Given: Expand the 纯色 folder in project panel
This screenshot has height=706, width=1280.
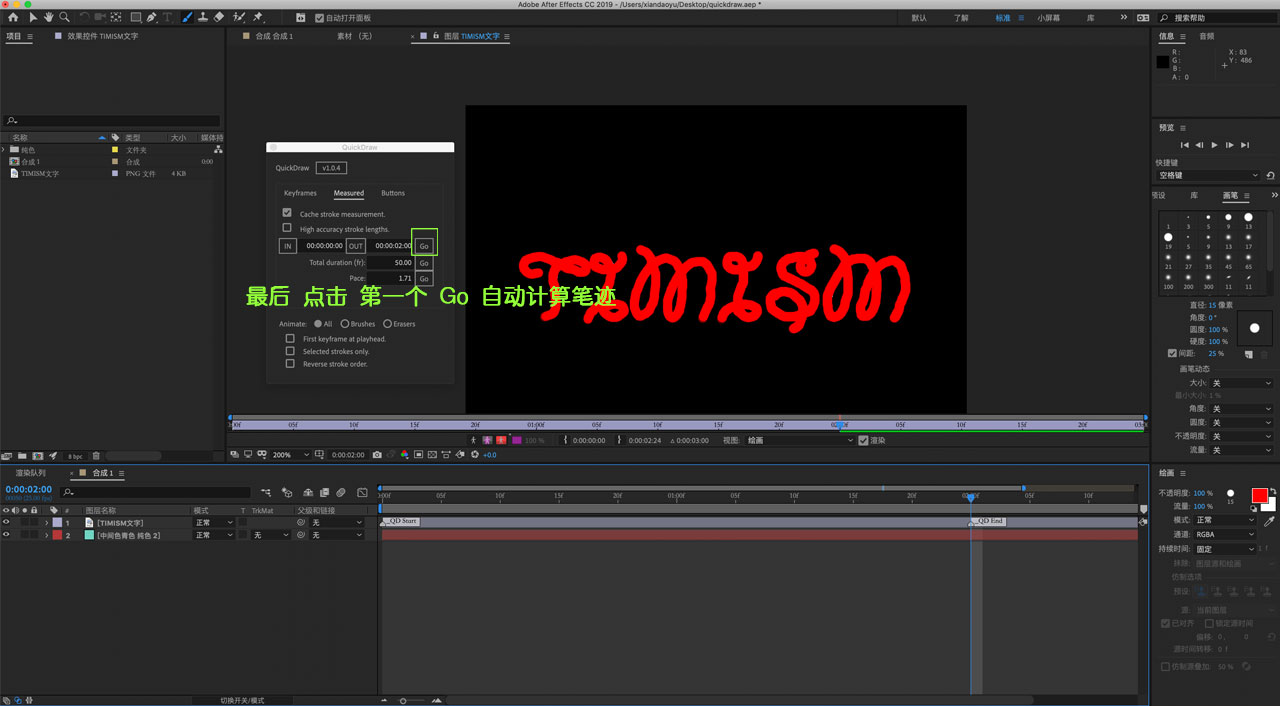Looking at the screenshot, I should 4,149.
